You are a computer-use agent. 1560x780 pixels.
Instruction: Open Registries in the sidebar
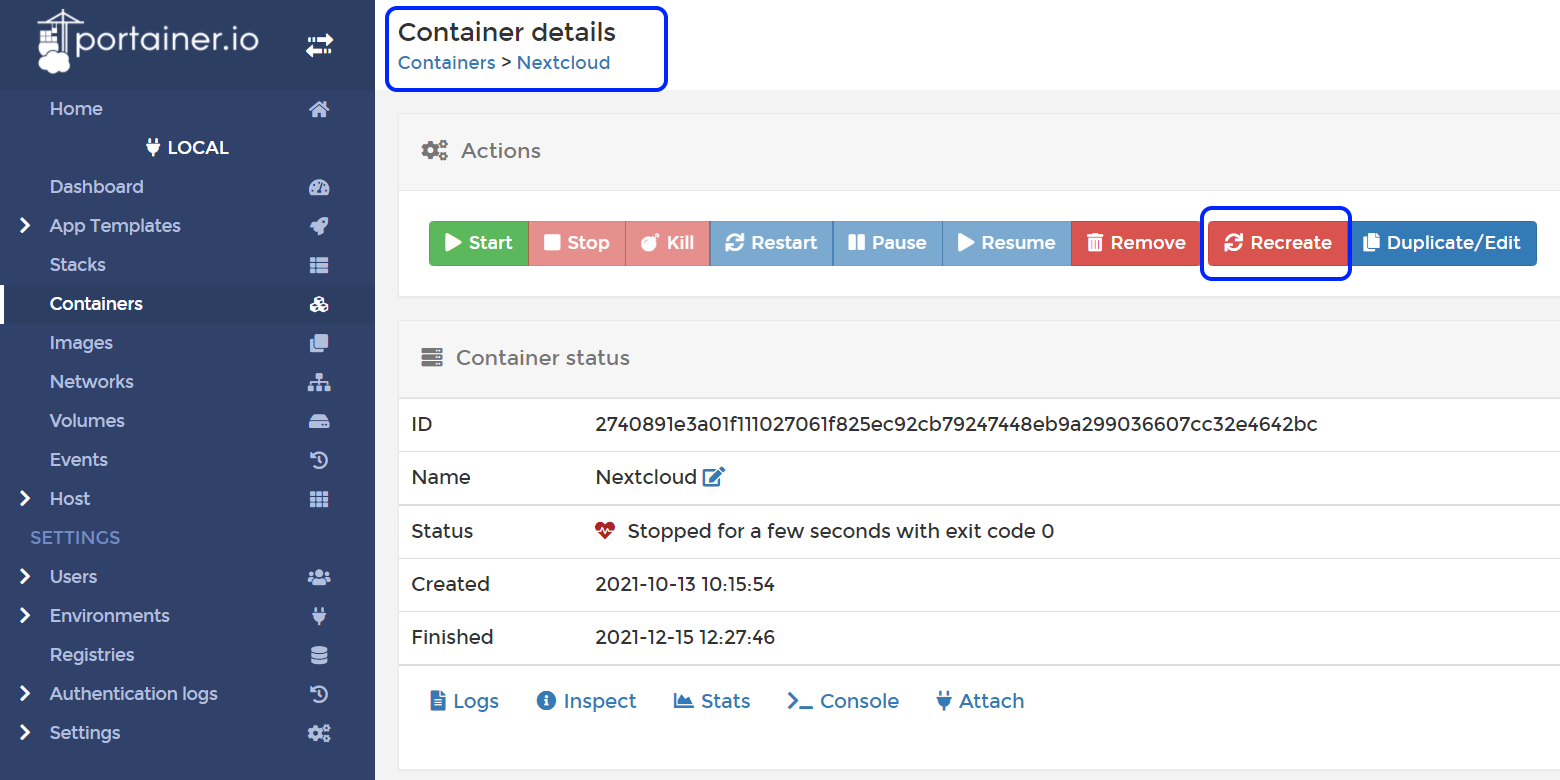pyautogui.click(x=187, y=655)
